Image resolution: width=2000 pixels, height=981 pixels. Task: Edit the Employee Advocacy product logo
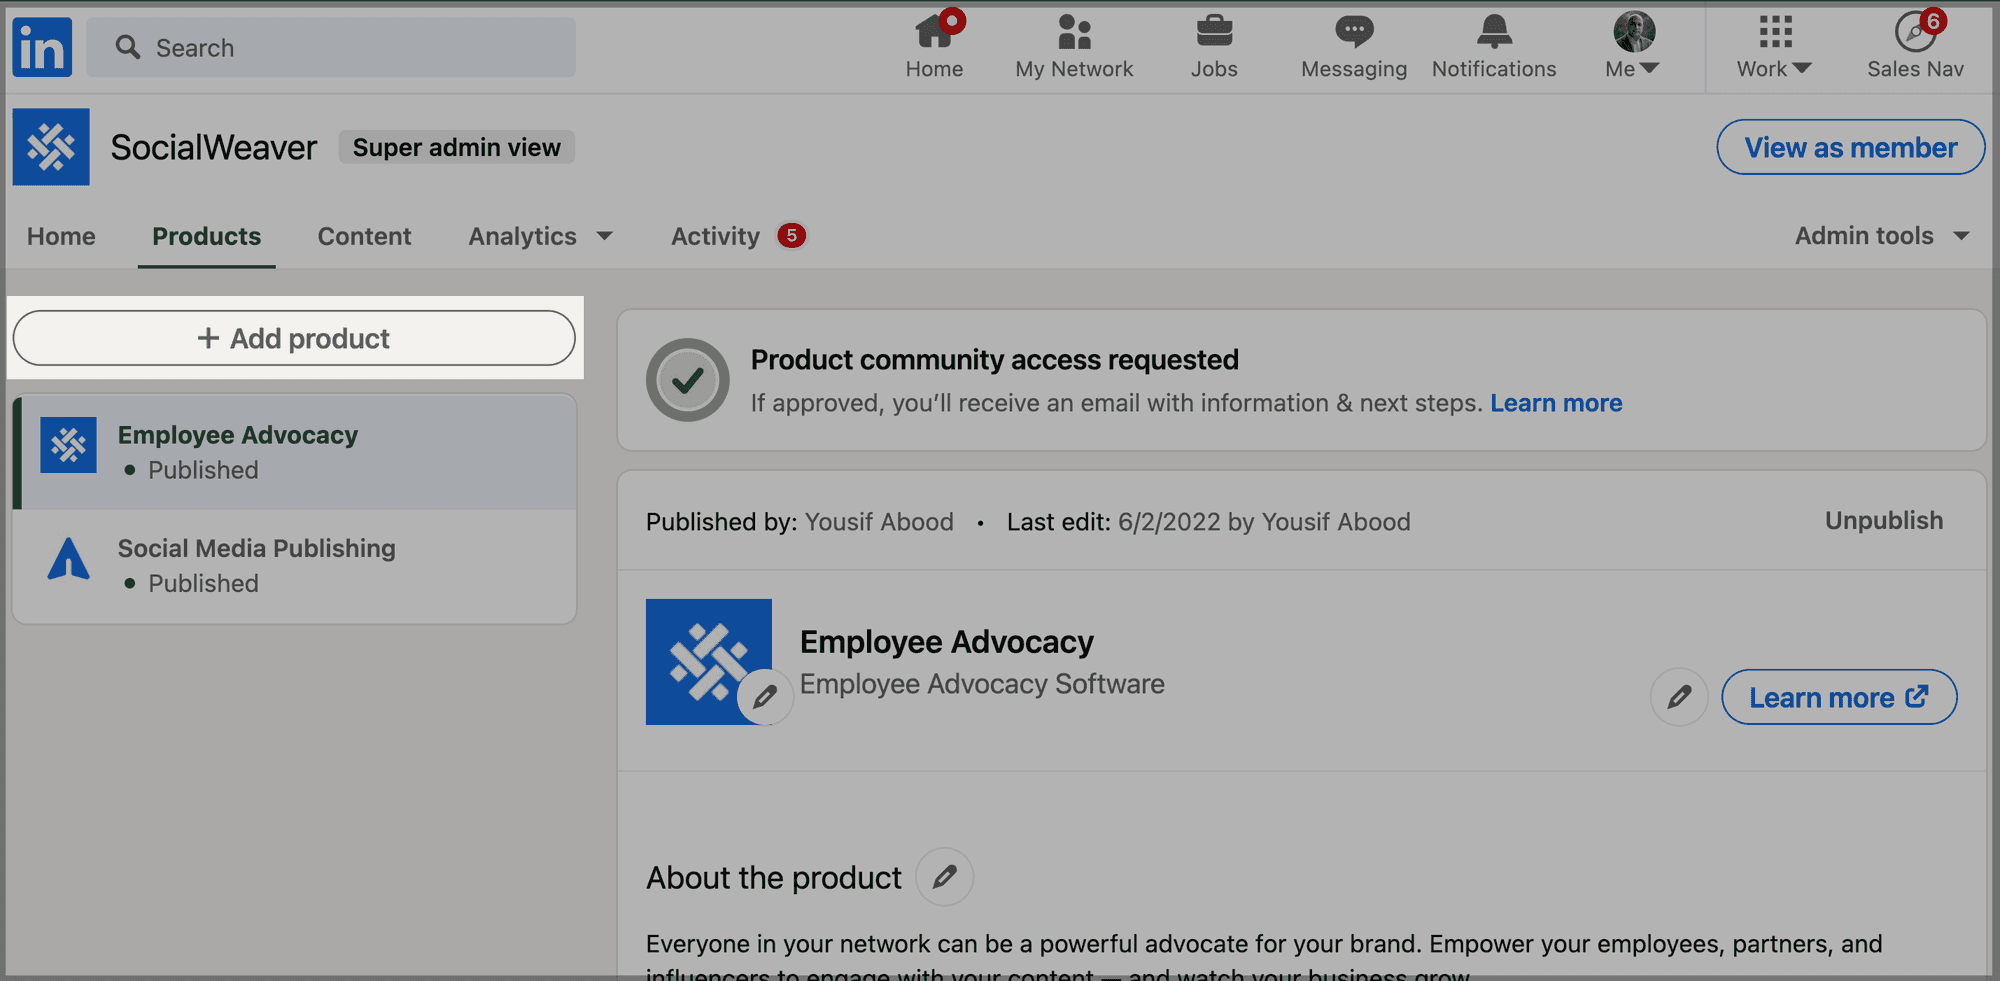[x=765, y=697]
